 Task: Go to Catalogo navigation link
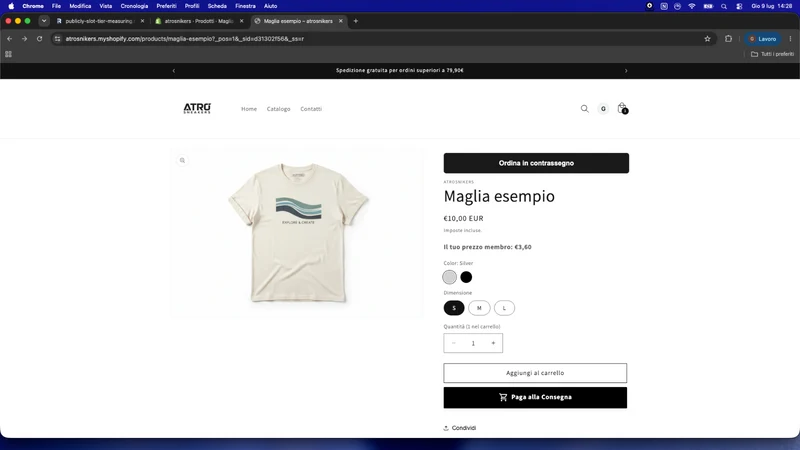pos(279,109)
